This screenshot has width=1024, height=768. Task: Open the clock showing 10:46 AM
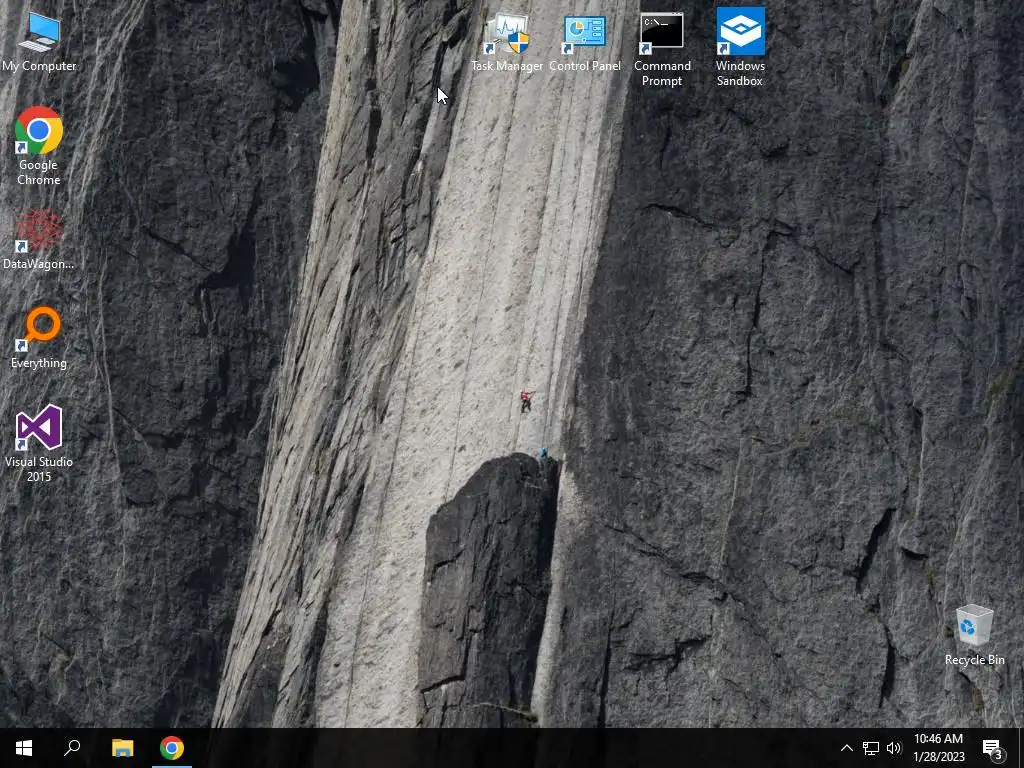pos(938,748)
